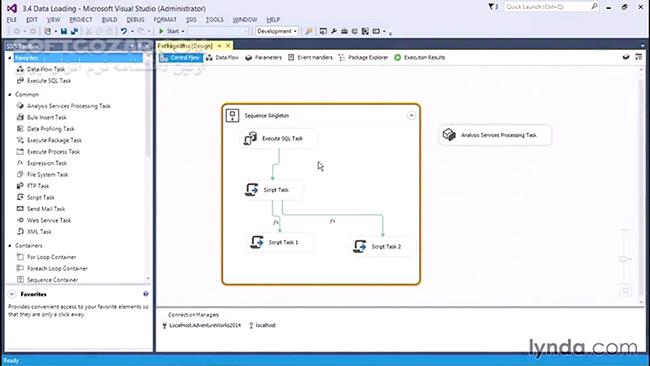Viewport: 650px width, 366px height.
Task: Open the FILE menu
Action: [x=12, y=19]
